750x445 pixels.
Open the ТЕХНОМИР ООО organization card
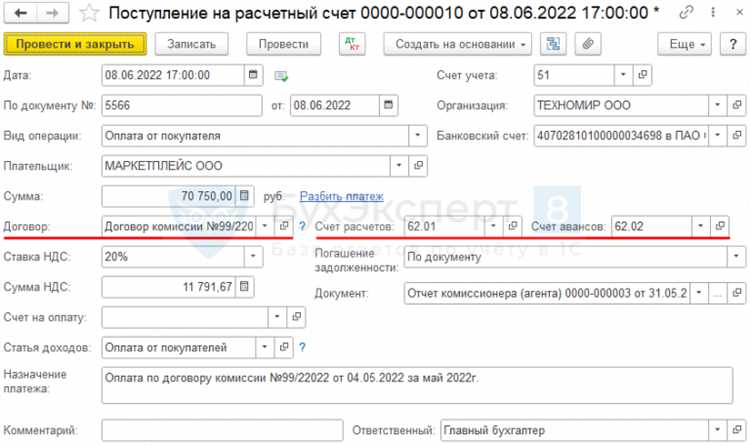point(737,105)
